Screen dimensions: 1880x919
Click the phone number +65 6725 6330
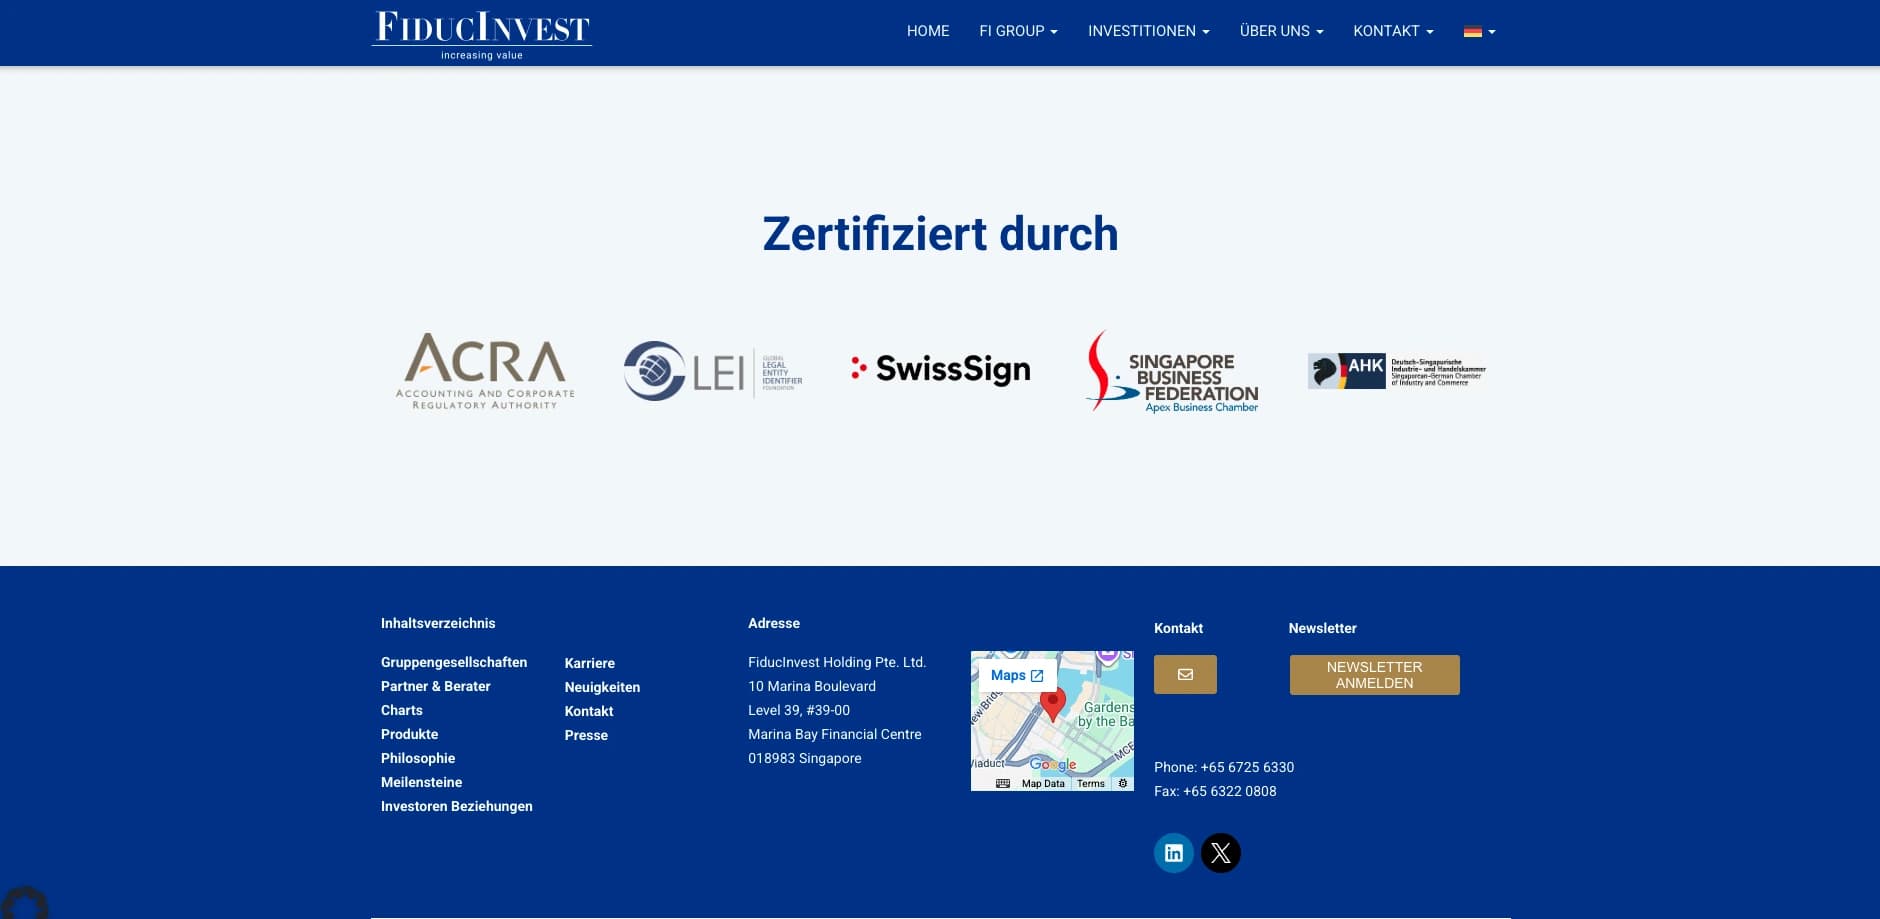[x=1247, y=767]
